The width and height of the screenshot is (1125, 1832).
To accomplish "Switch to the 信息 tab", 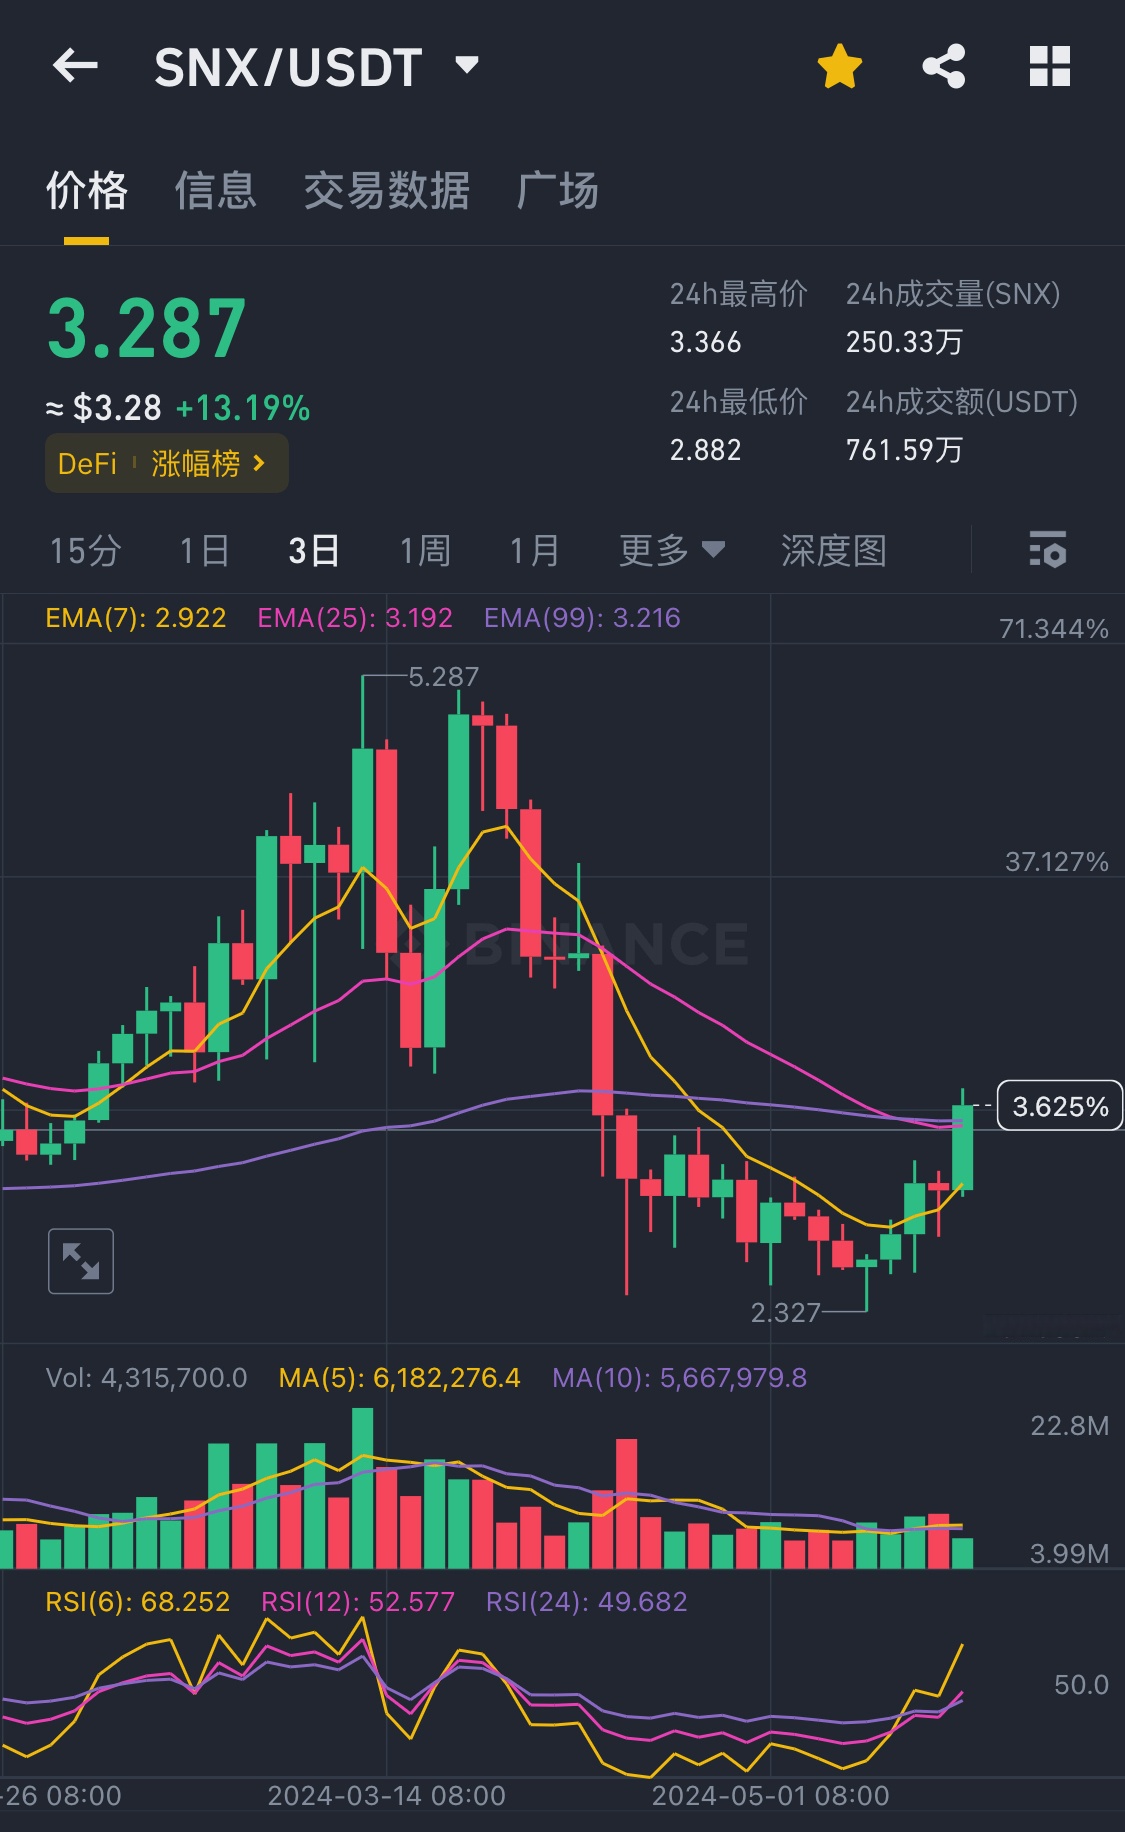I will (215, 190).
